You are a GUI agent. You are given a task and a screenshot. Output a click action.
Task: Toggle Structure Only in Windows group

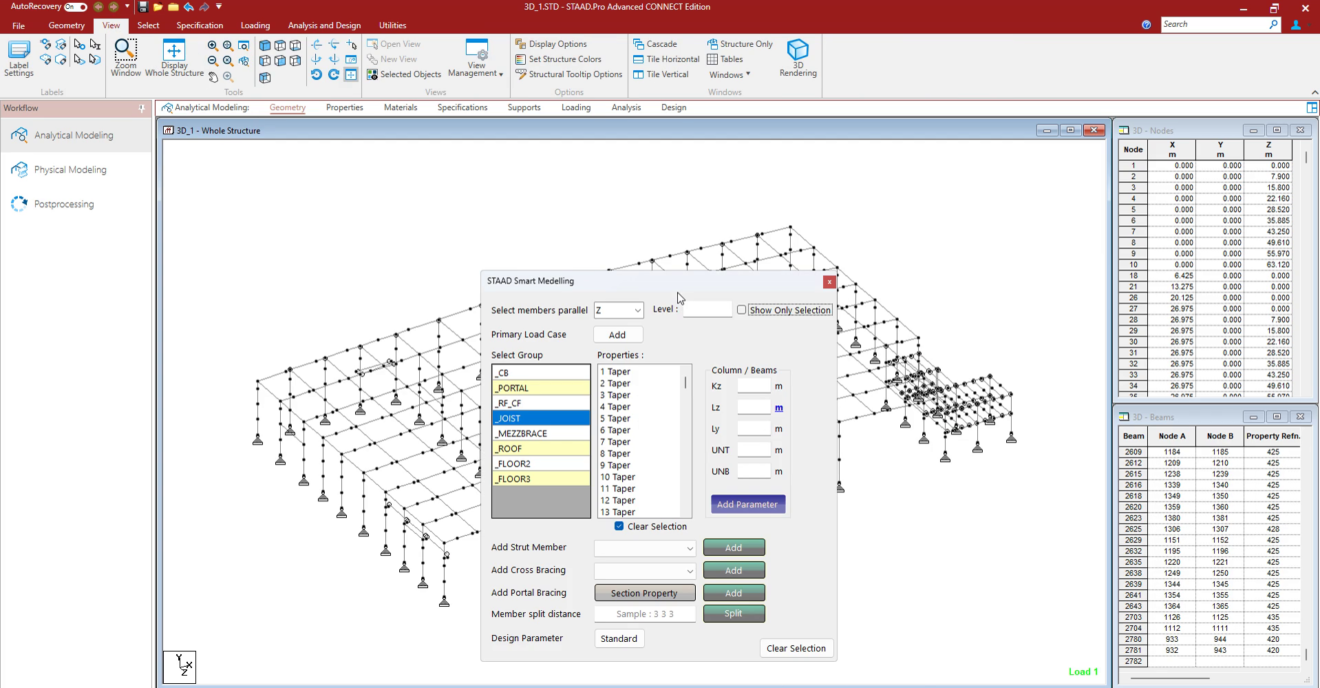coord(739,44)
